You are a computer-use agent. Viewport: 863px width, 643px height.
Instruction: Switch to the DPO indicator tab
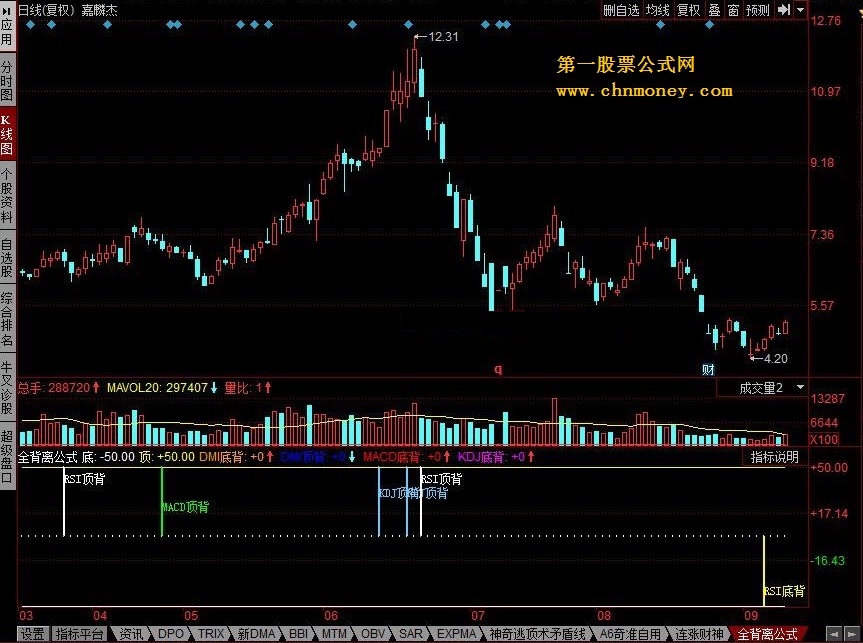coord(171,634)
